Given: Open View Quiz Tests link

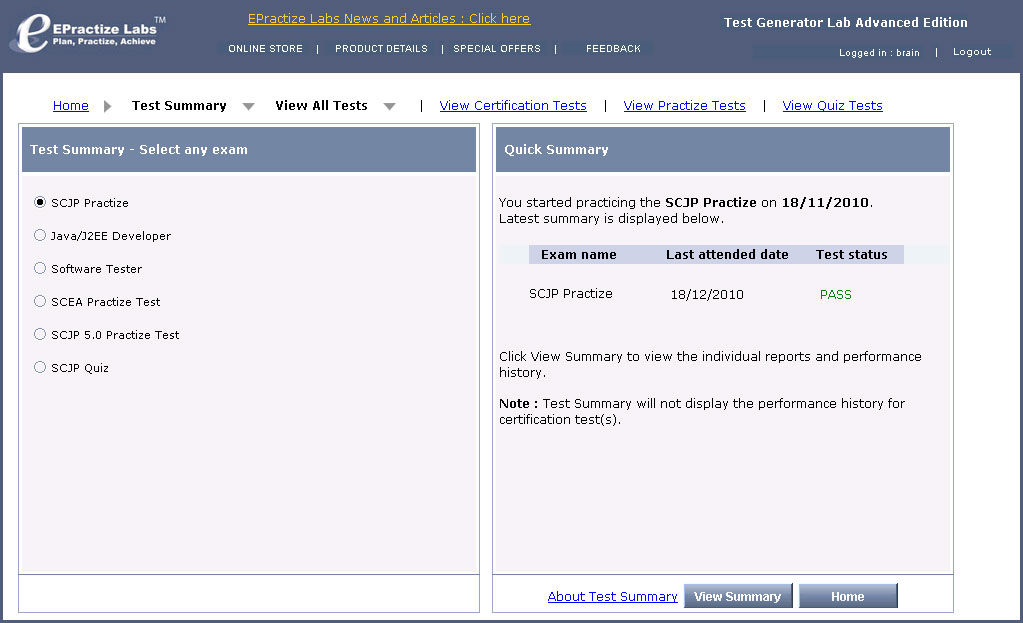Looking at the screenshot, I should click(832, 106).
